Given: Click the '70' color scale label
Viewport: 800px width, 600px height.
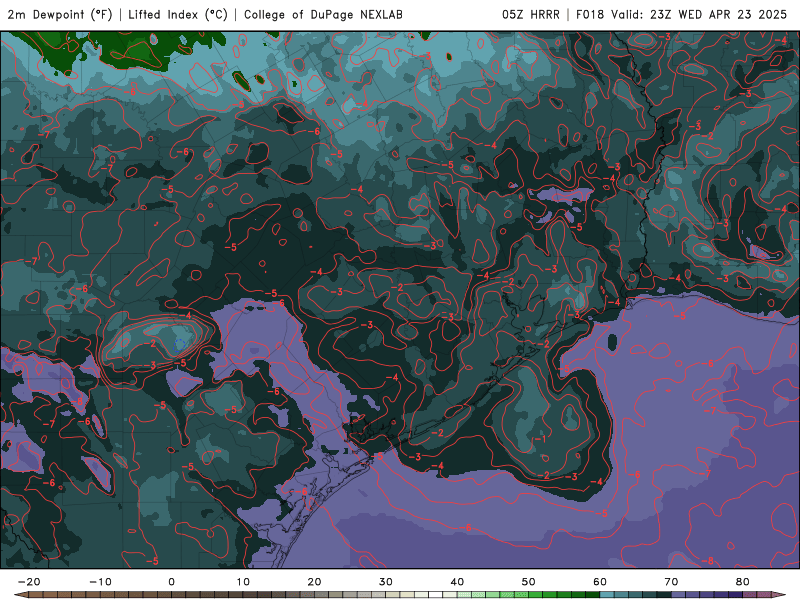Looking at the screenshot, I should 671,582.
